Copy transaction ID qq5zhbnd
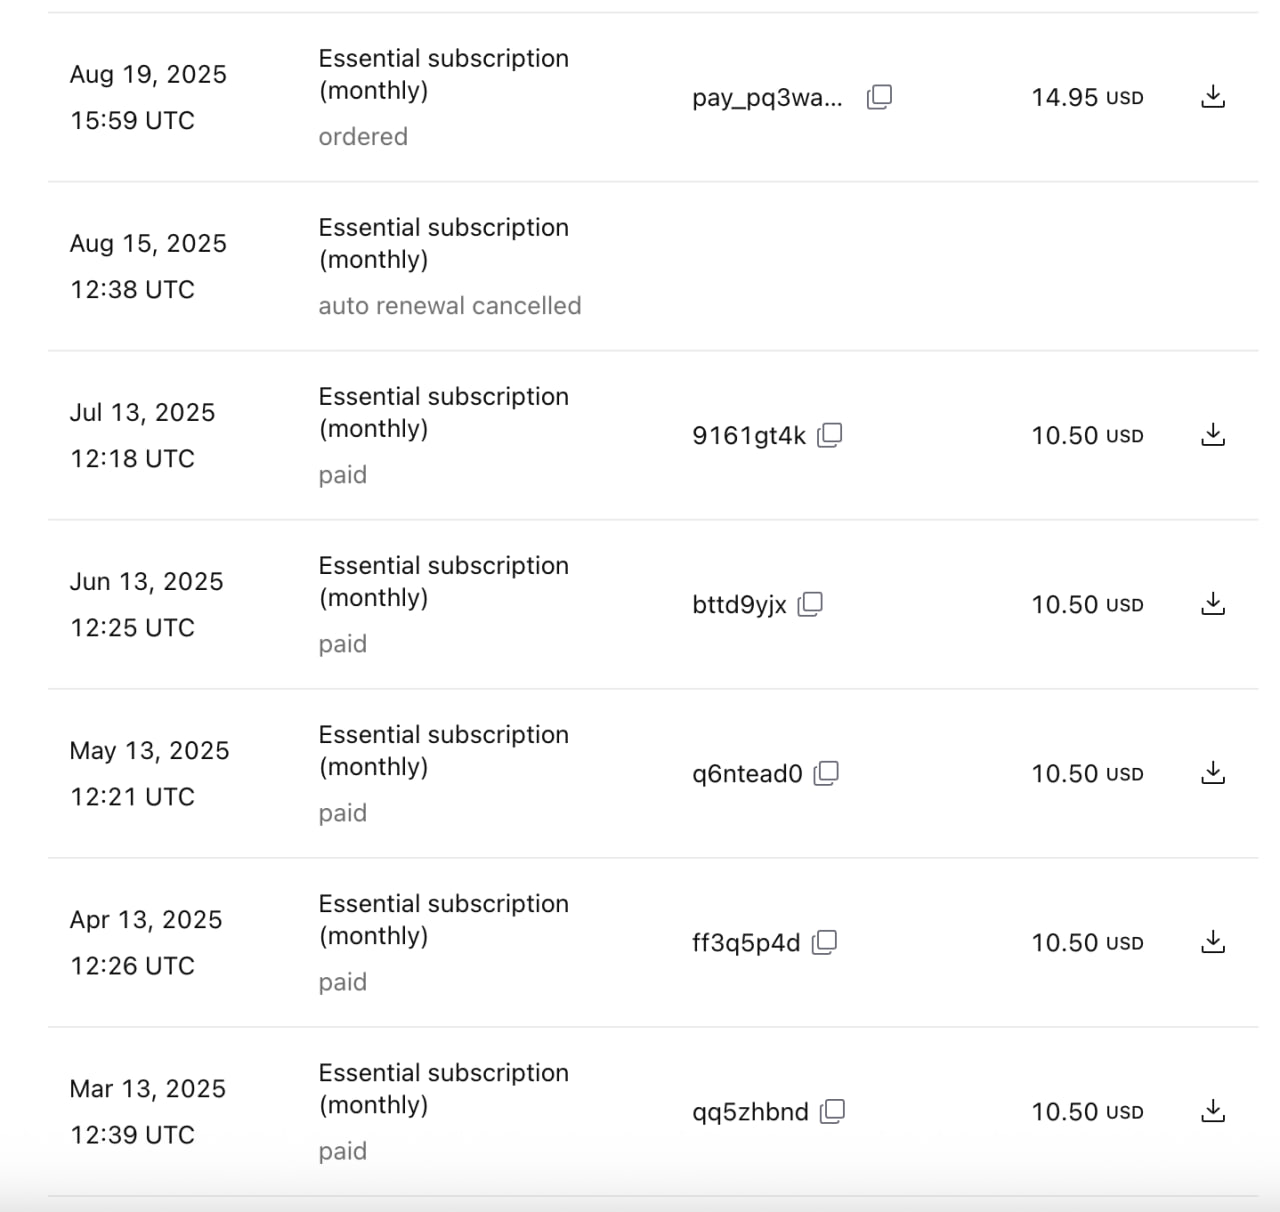 (832, 1111)
